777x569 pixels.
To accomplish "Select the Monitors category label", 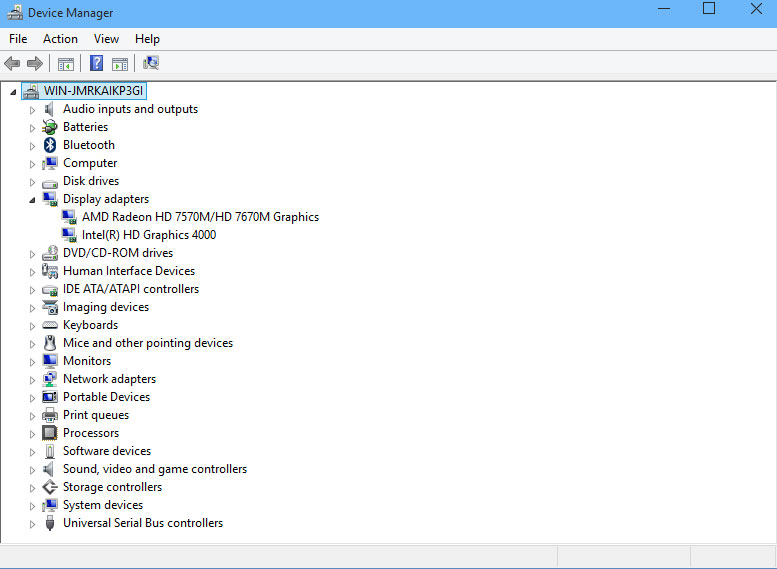I will point(87,361).
